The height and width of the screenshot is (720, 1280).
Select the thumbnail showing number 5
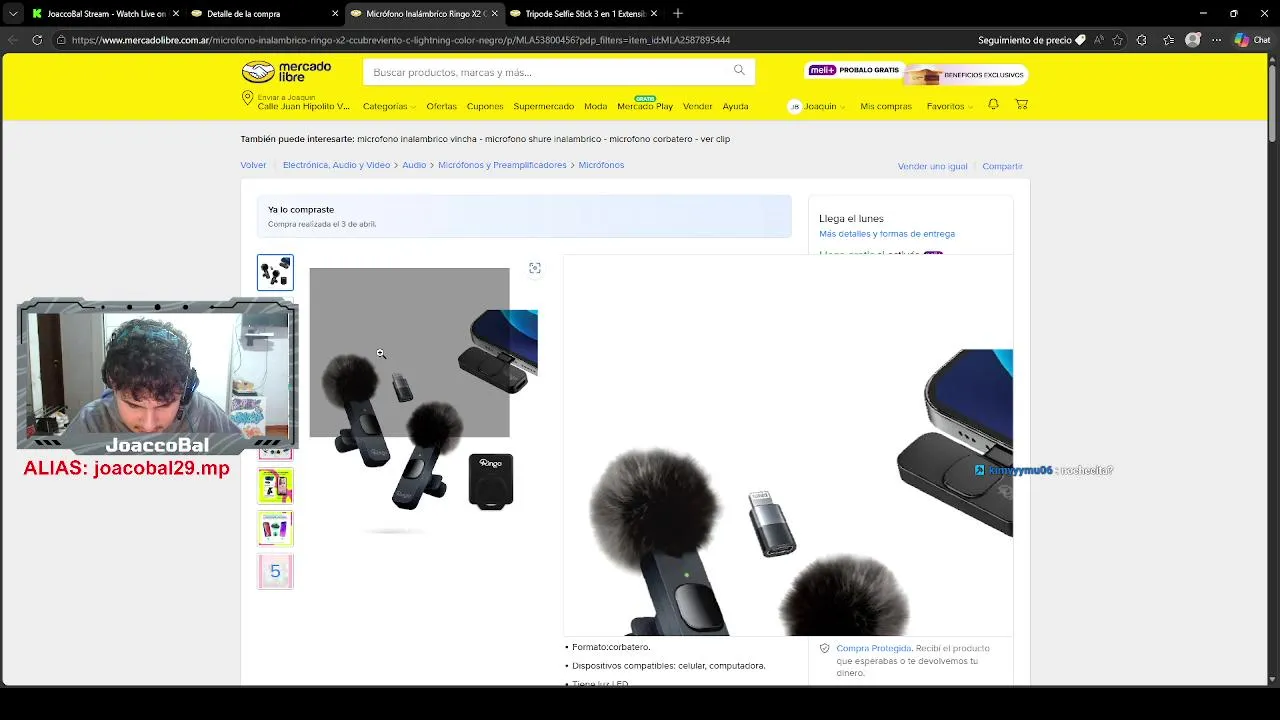point(275,571)
